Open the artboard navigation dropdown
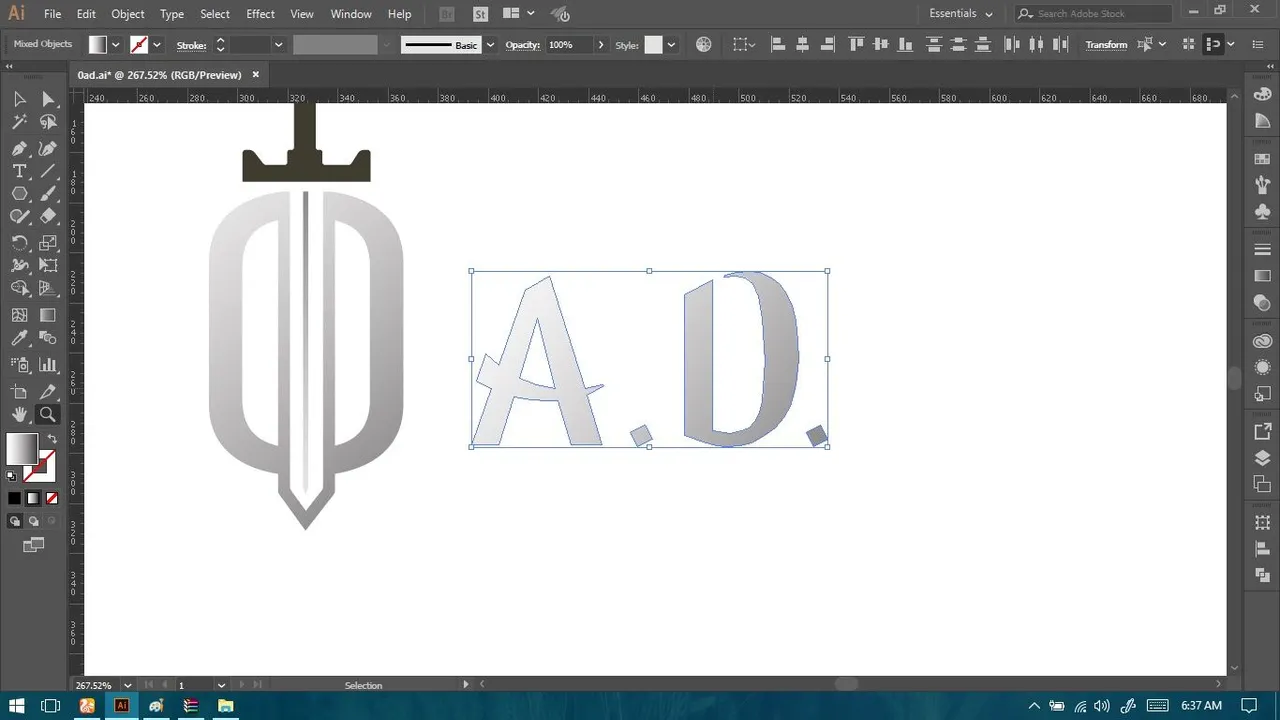Viewport: 1280px width, 720px height. (x=222, y=685)
